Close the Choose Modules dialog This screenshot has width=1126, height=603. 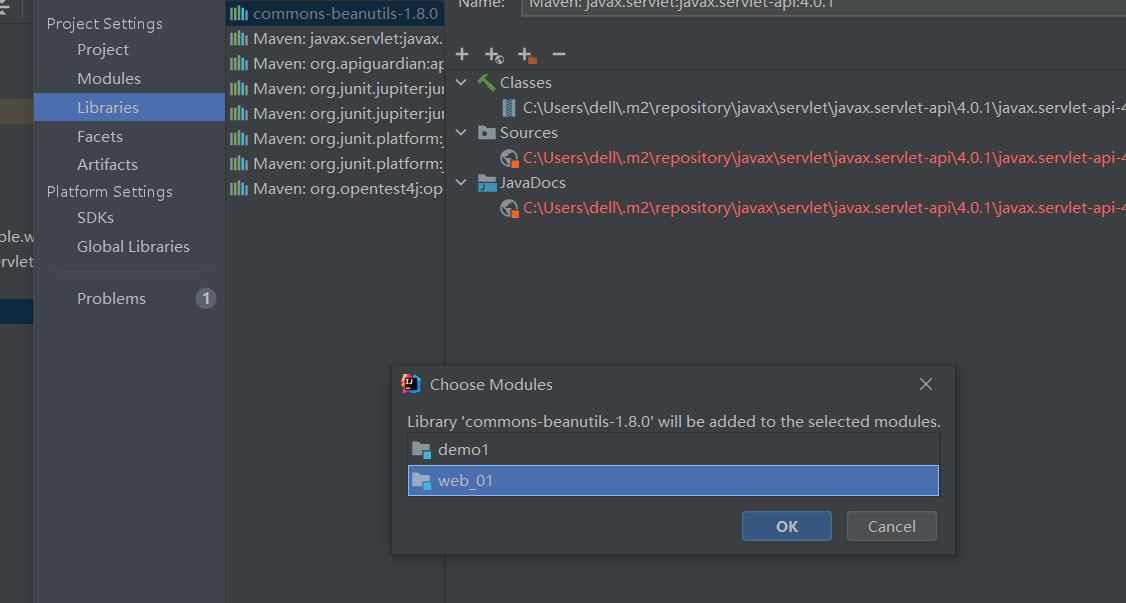tap(926, 384)
